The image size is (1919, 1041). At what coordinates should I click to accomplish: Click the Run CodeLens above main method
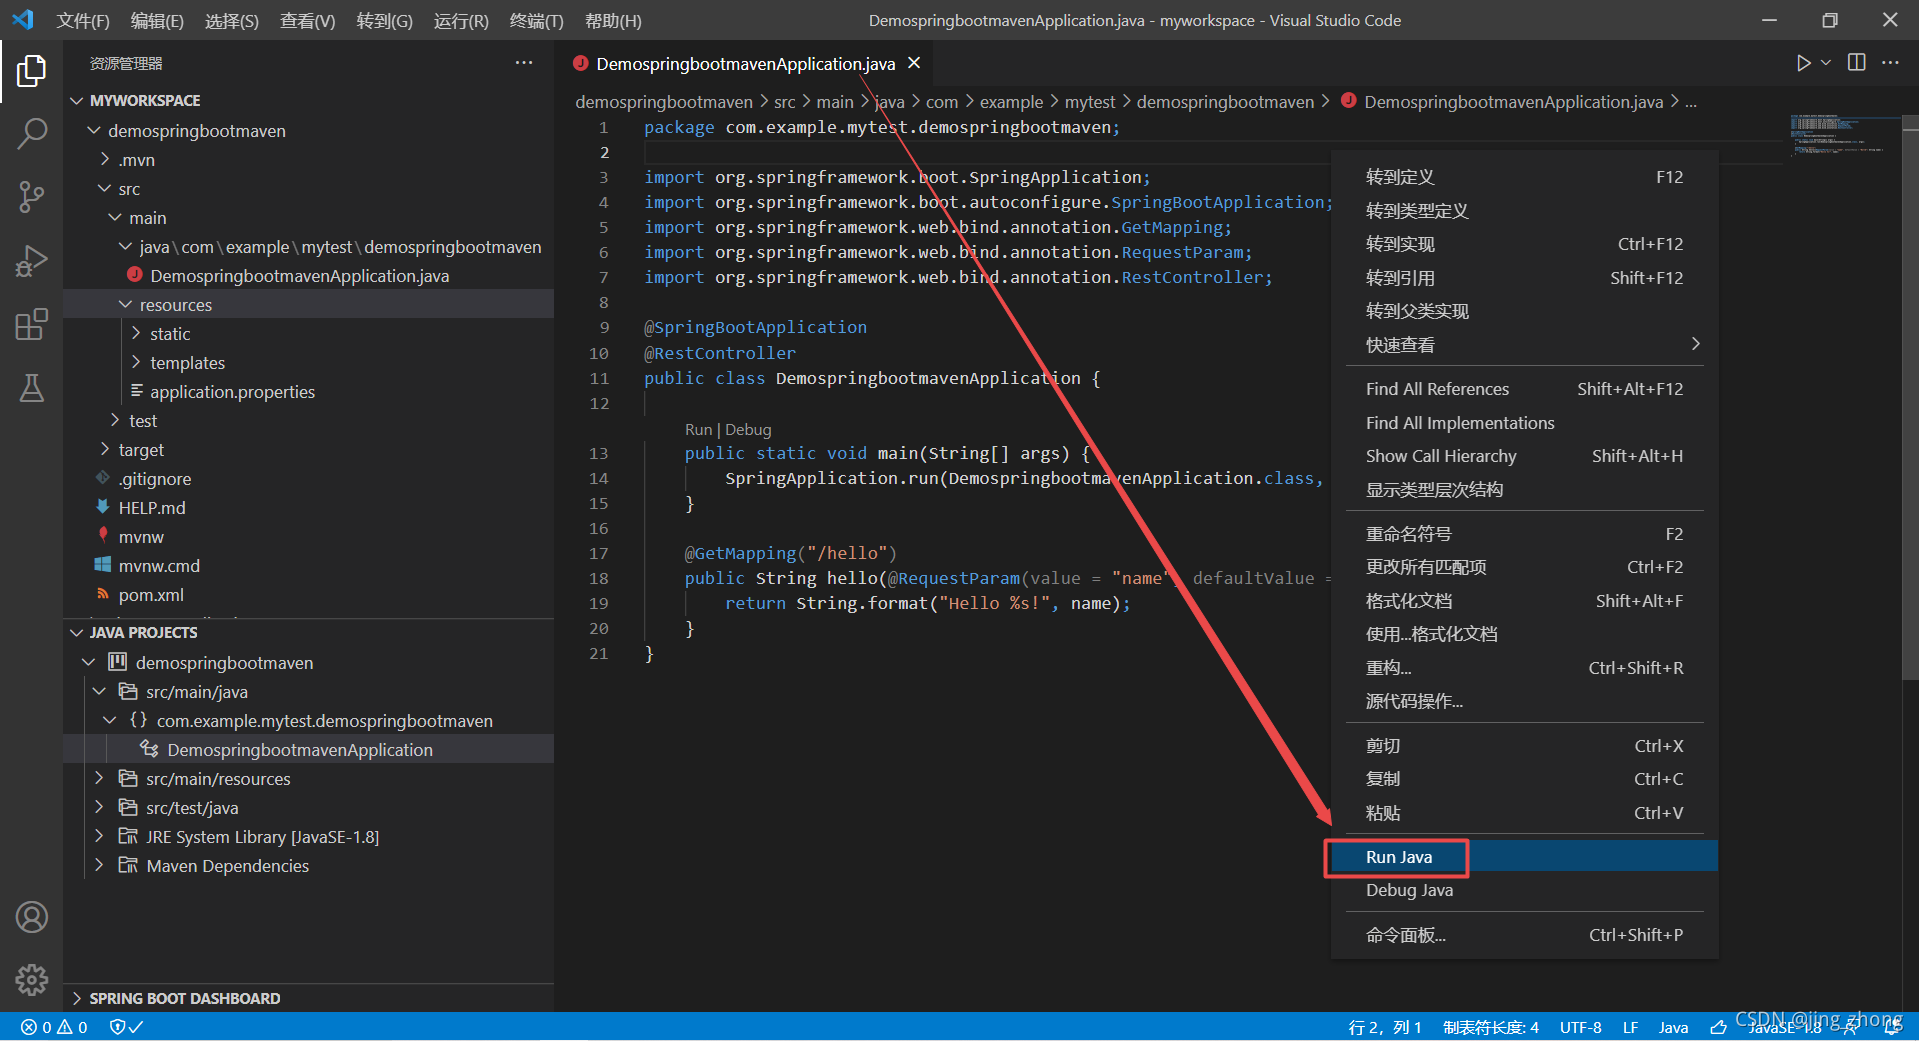click(x=698, y=429)
